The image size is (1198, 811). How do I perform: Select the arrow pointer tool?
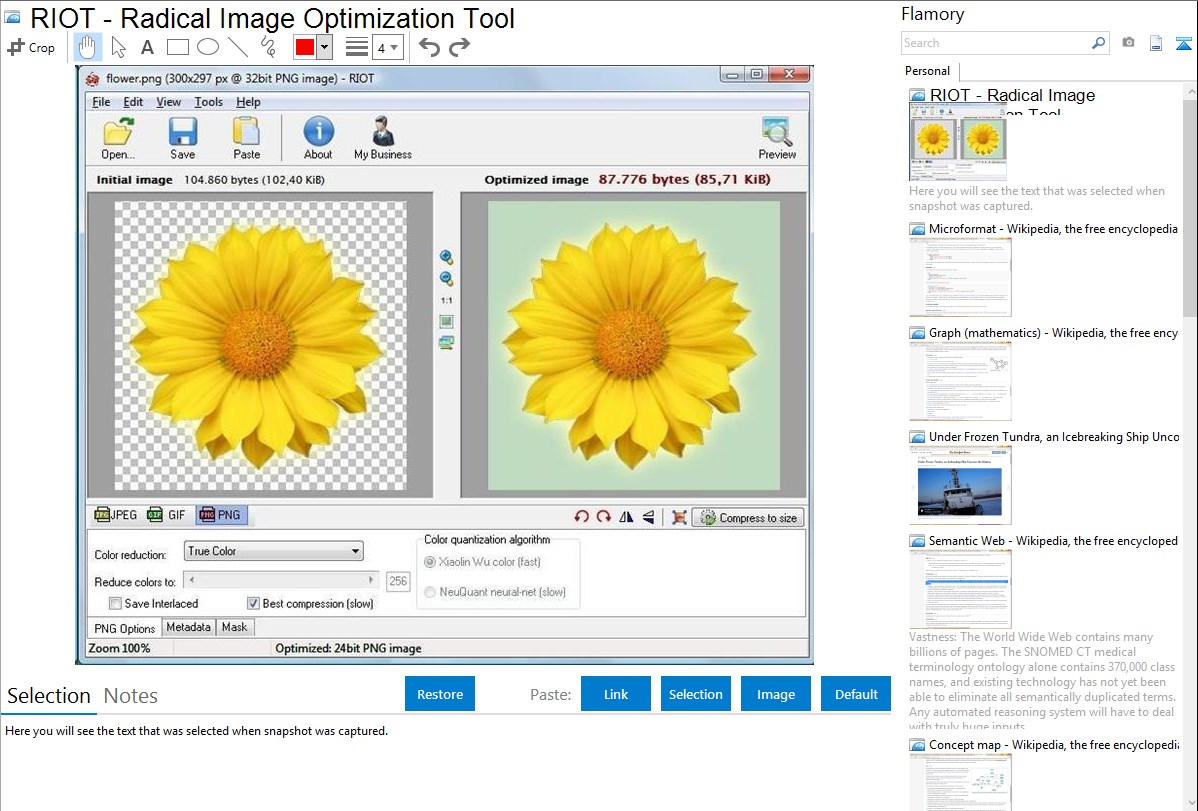(118, 47)
